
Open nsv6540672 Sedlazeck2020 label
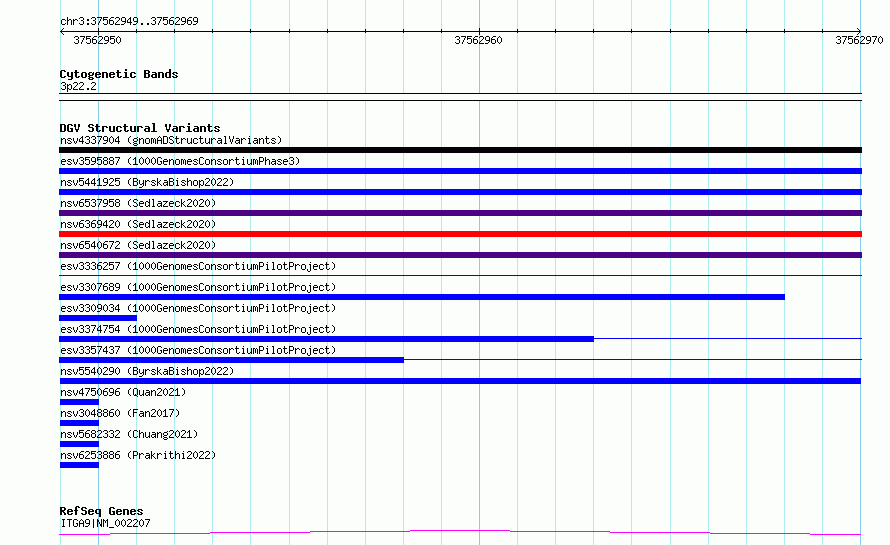point(138,245)
